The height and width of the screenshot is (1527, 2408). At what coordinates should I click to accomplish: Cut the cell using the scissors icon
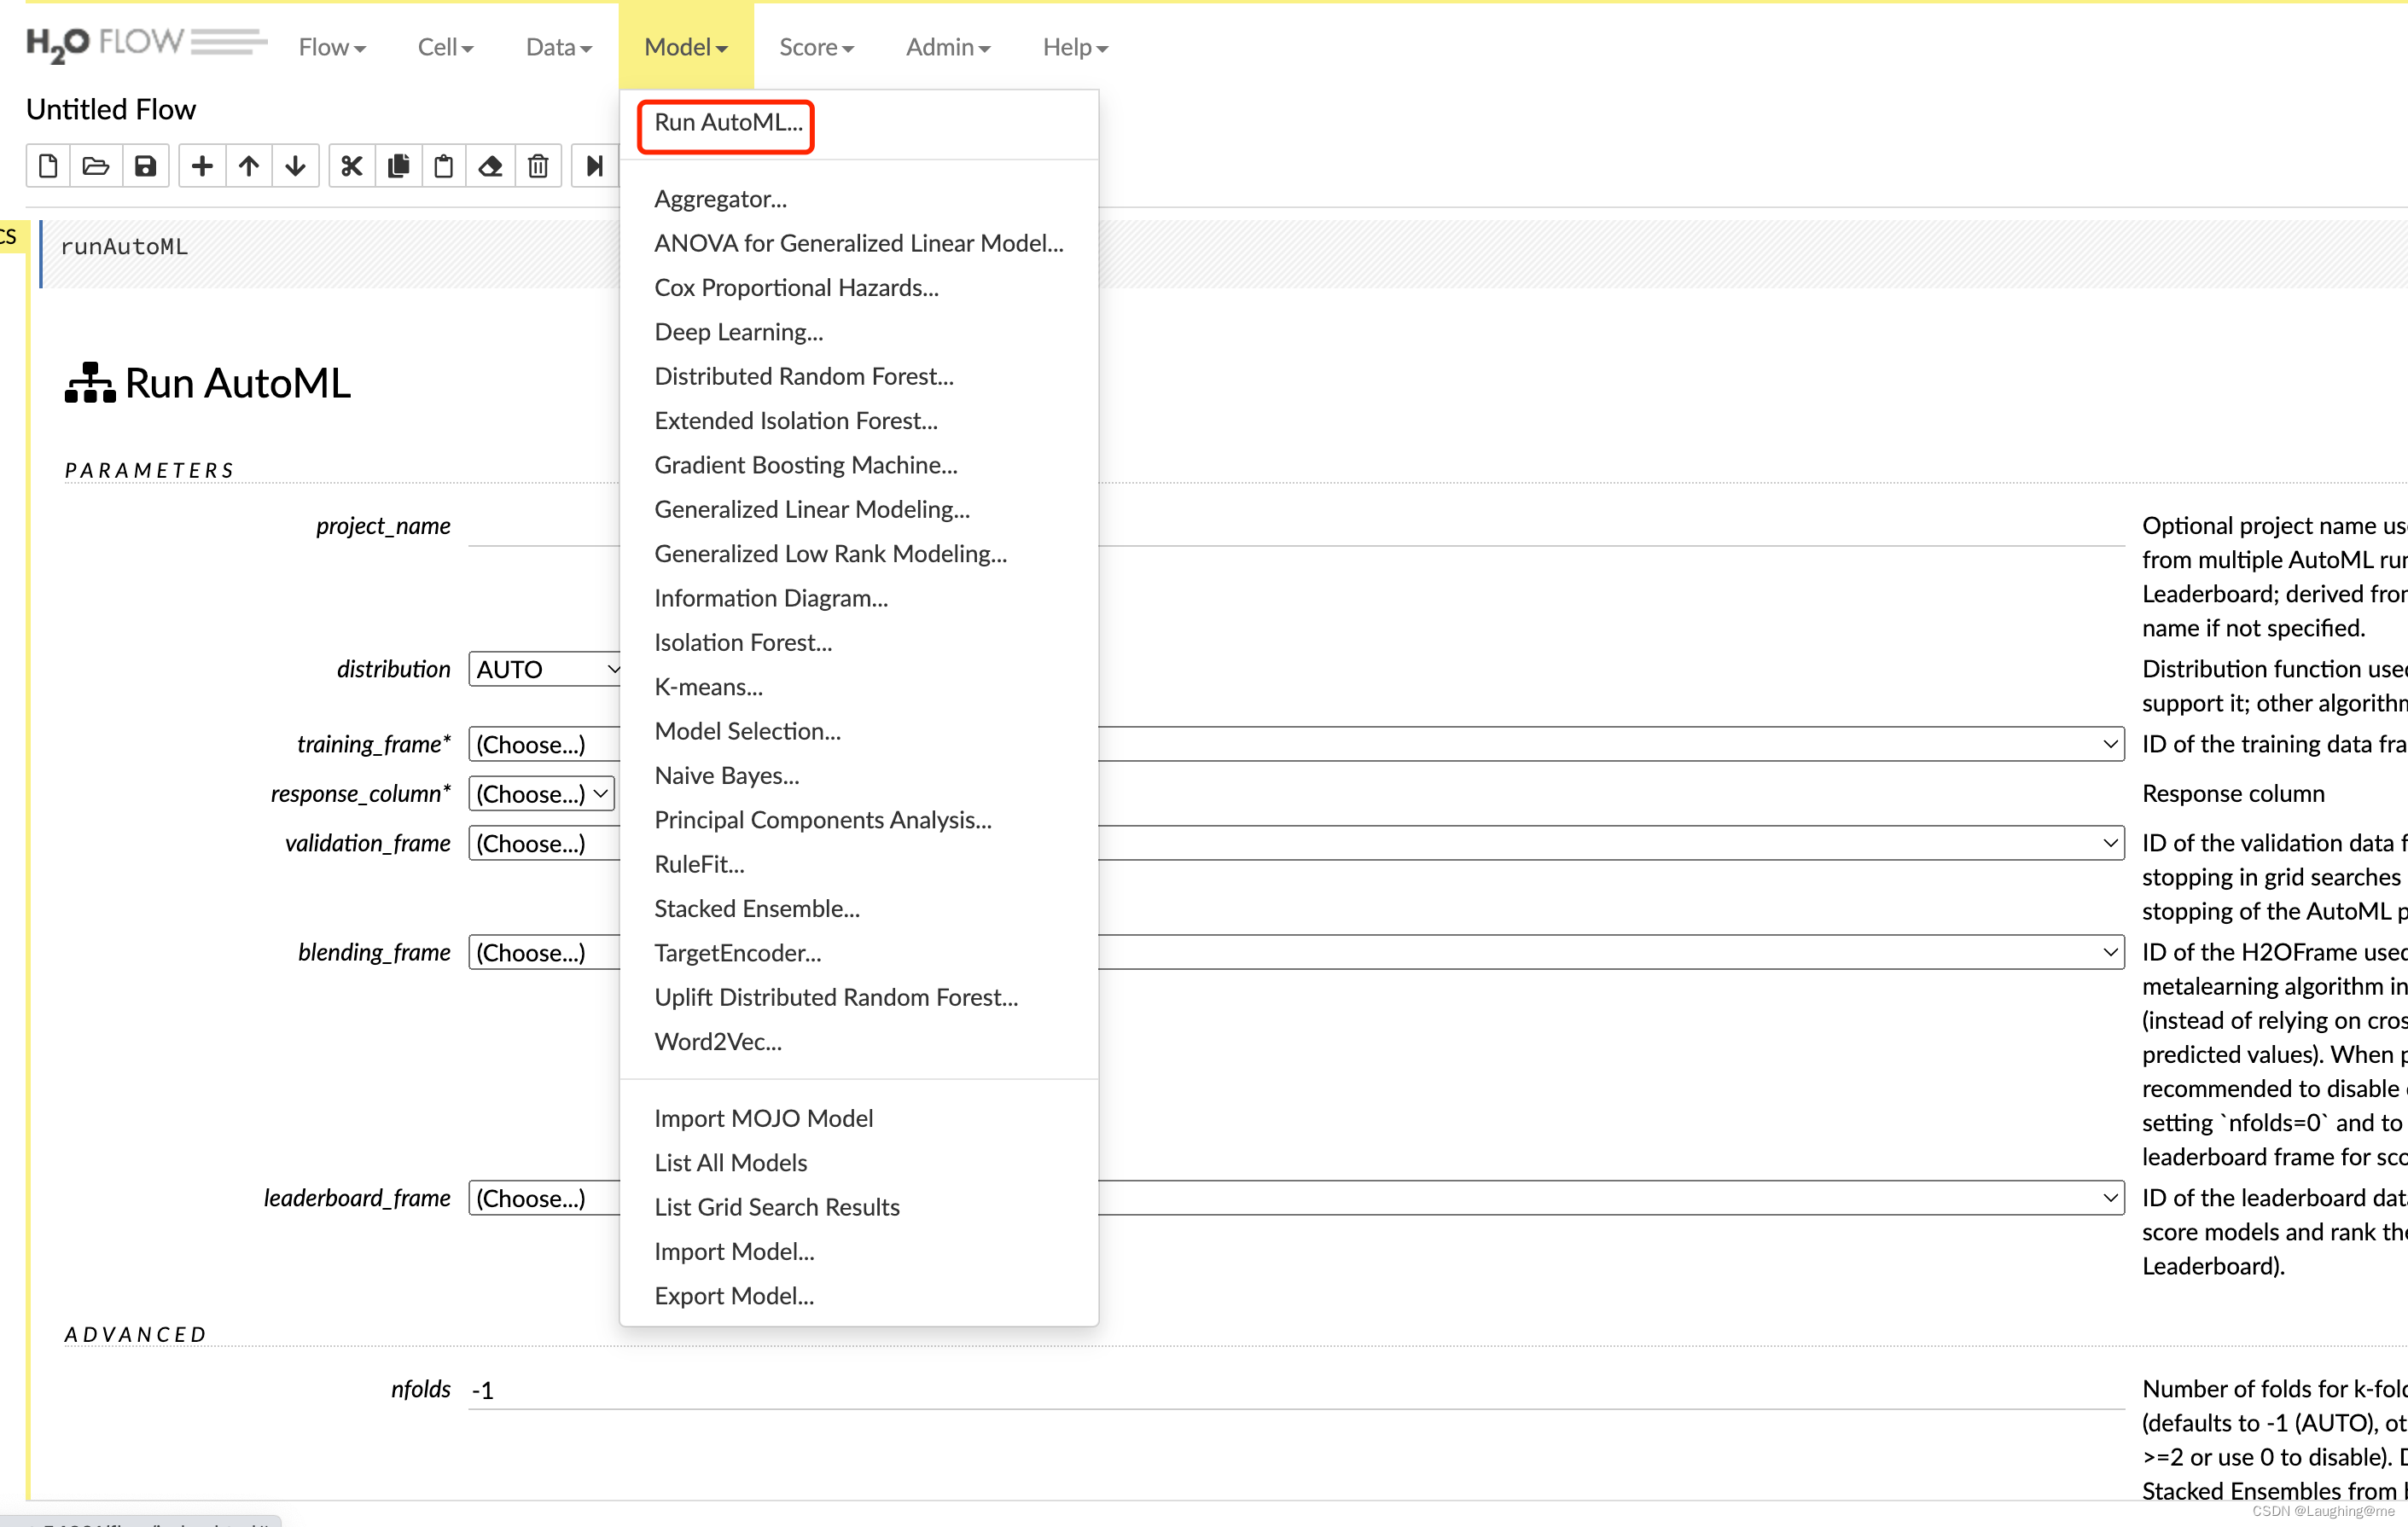tap(351, 166)
